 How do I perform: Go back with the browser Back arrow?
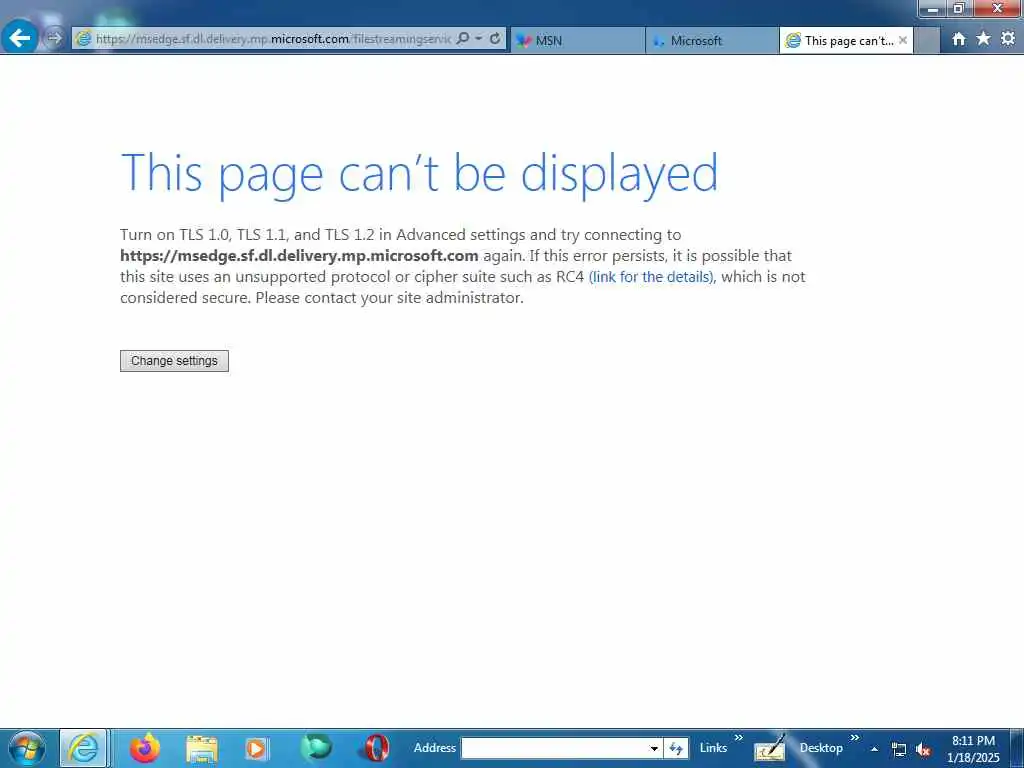click(20, 38)
